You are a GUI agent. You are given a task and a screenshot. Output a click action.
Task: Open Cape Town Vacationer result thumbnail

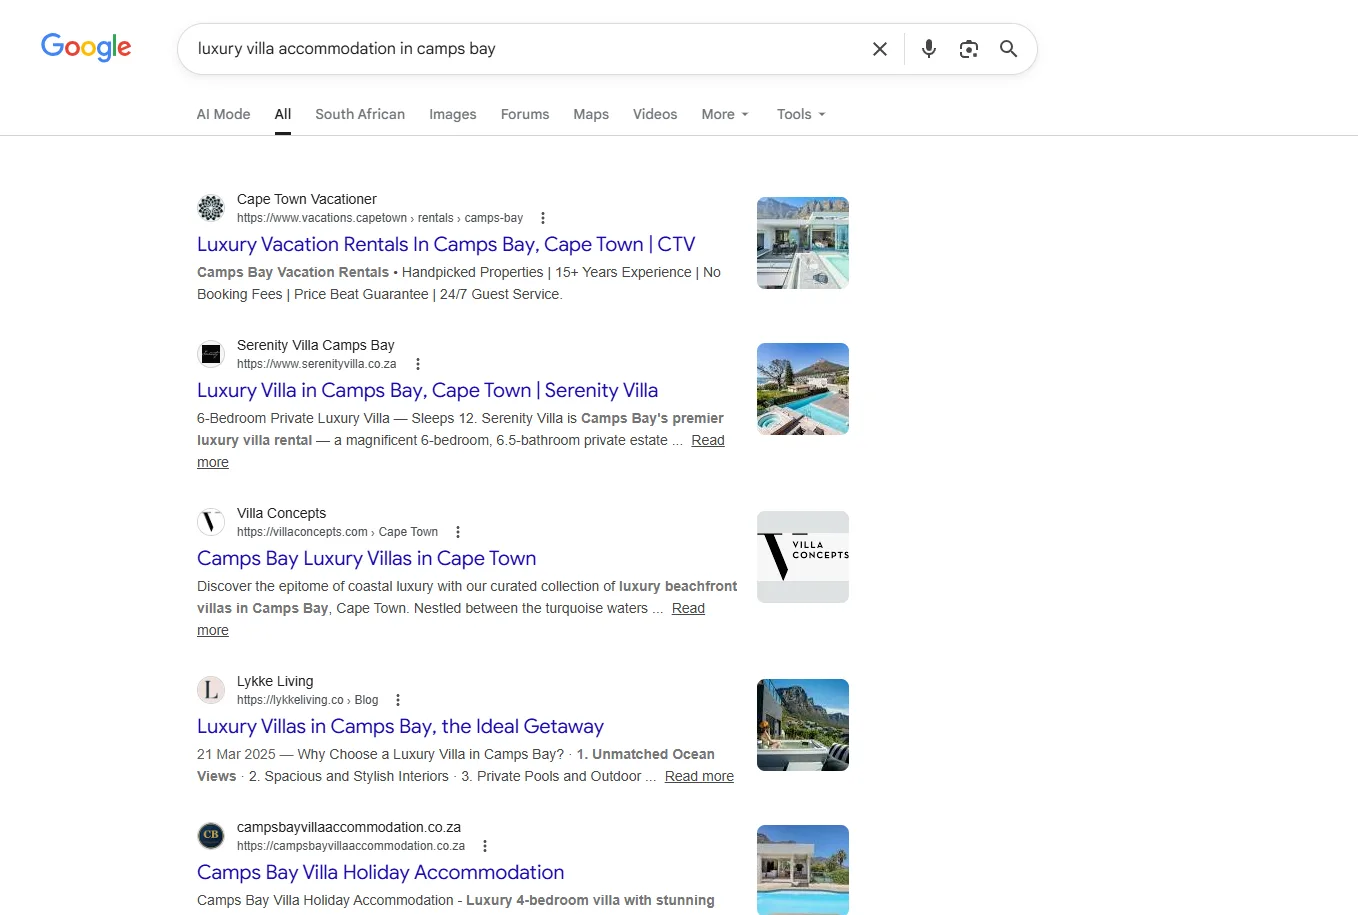click(803, 243)
